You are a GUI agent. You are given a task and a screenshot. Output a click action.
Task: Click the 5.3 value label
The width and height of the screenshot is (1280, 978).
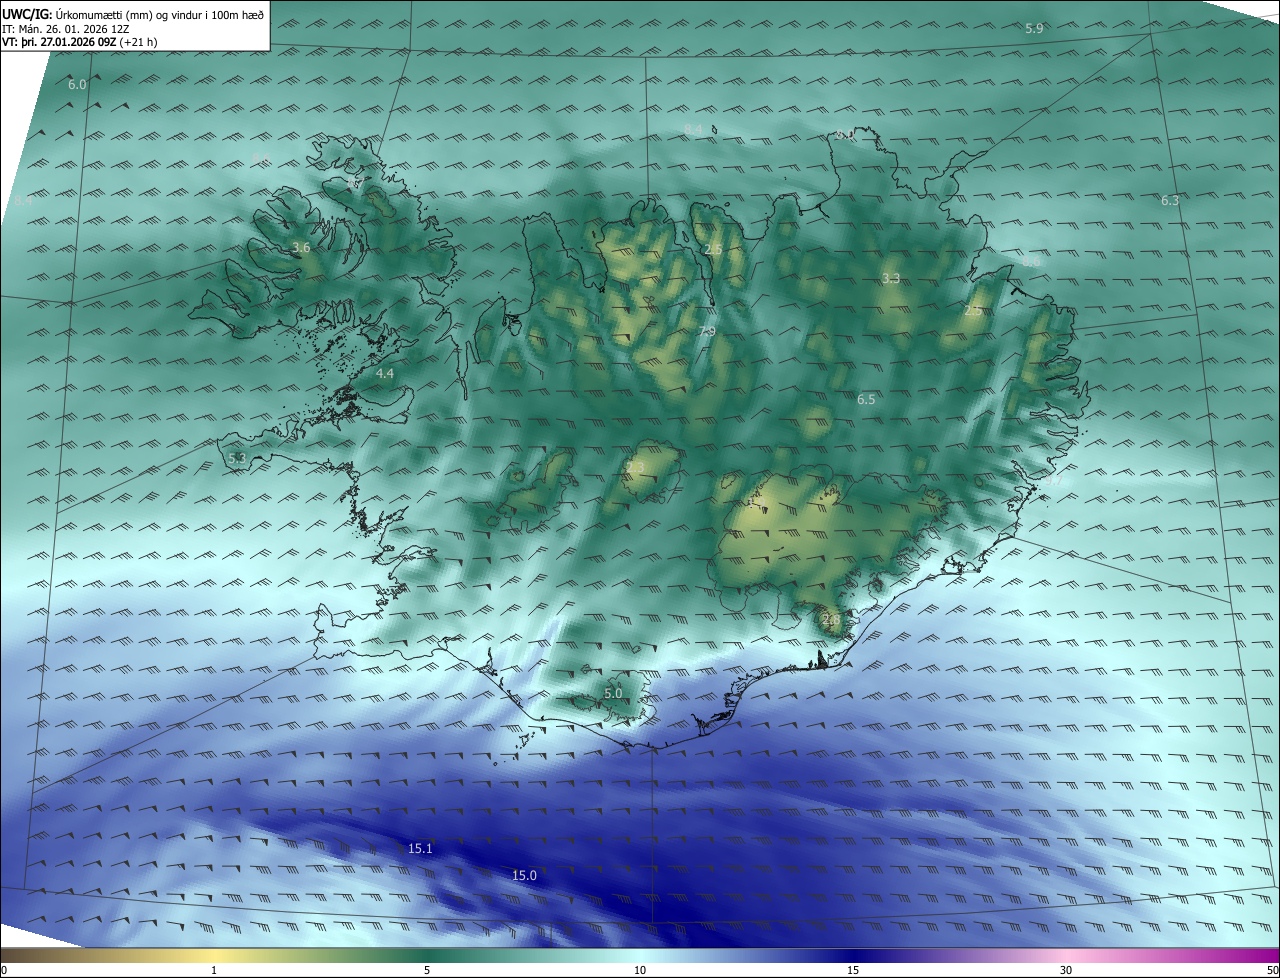pyautogui.click(x=237, y=459)
